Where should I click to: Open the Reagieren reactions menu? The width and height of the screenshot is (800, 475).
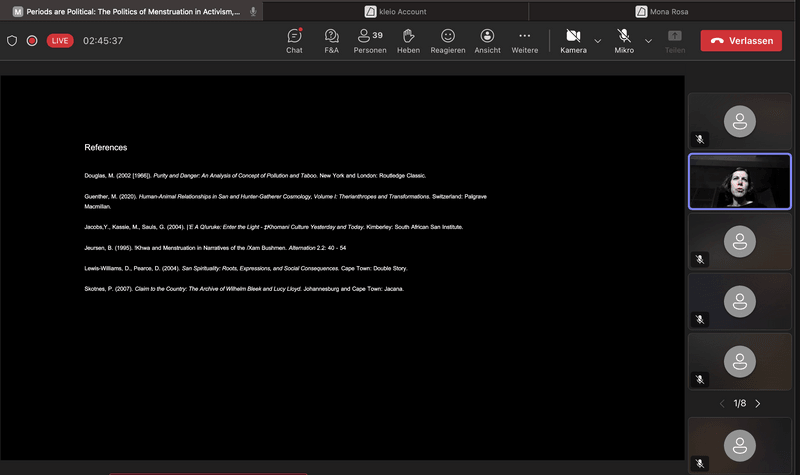tap(447, 40)
